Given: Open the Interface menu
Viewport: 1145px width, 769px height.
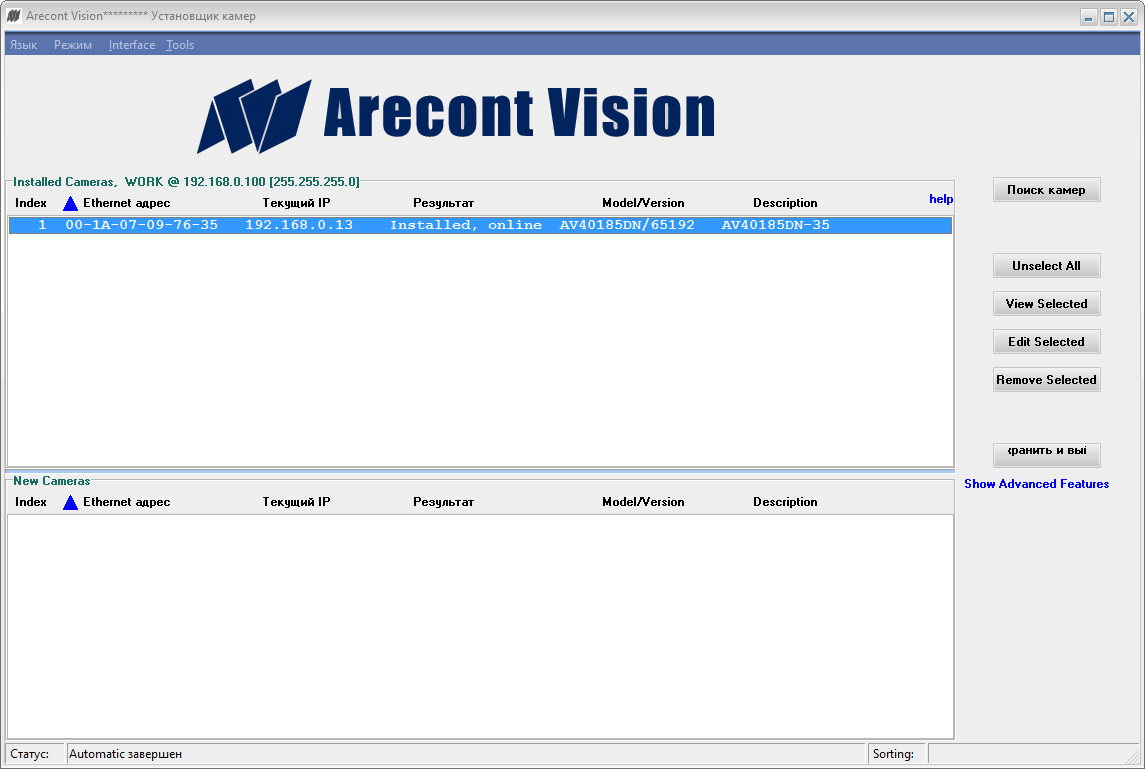Looking at the screenshot, I should click(x=131, y=45).
